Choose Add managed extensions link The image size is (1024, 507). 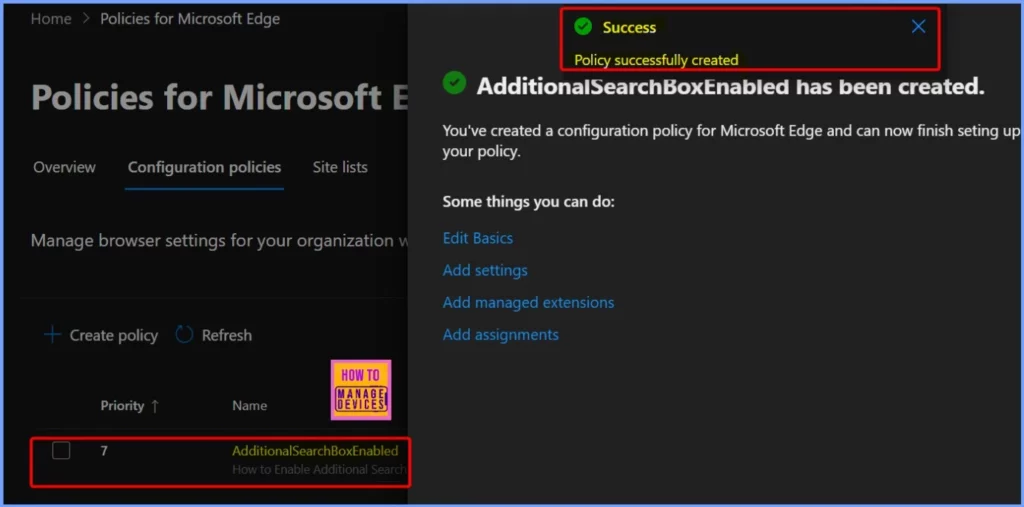pos(528,303)
